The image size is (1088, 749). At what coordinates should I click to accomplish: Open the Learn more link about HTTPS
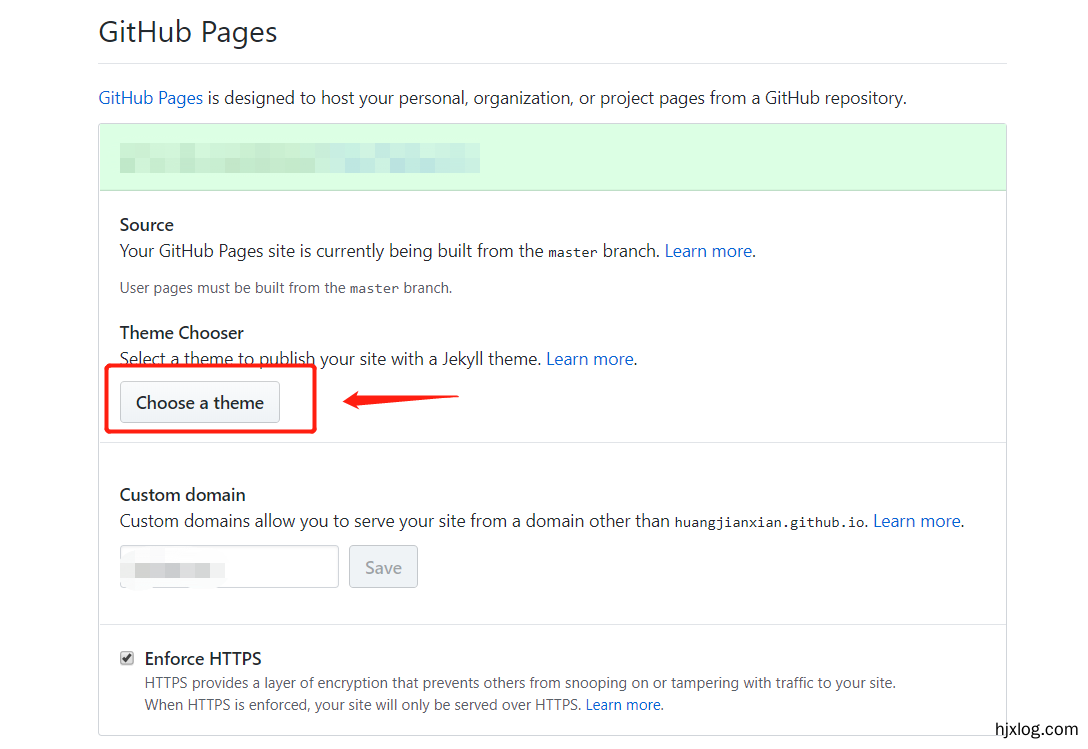point(623,705)
